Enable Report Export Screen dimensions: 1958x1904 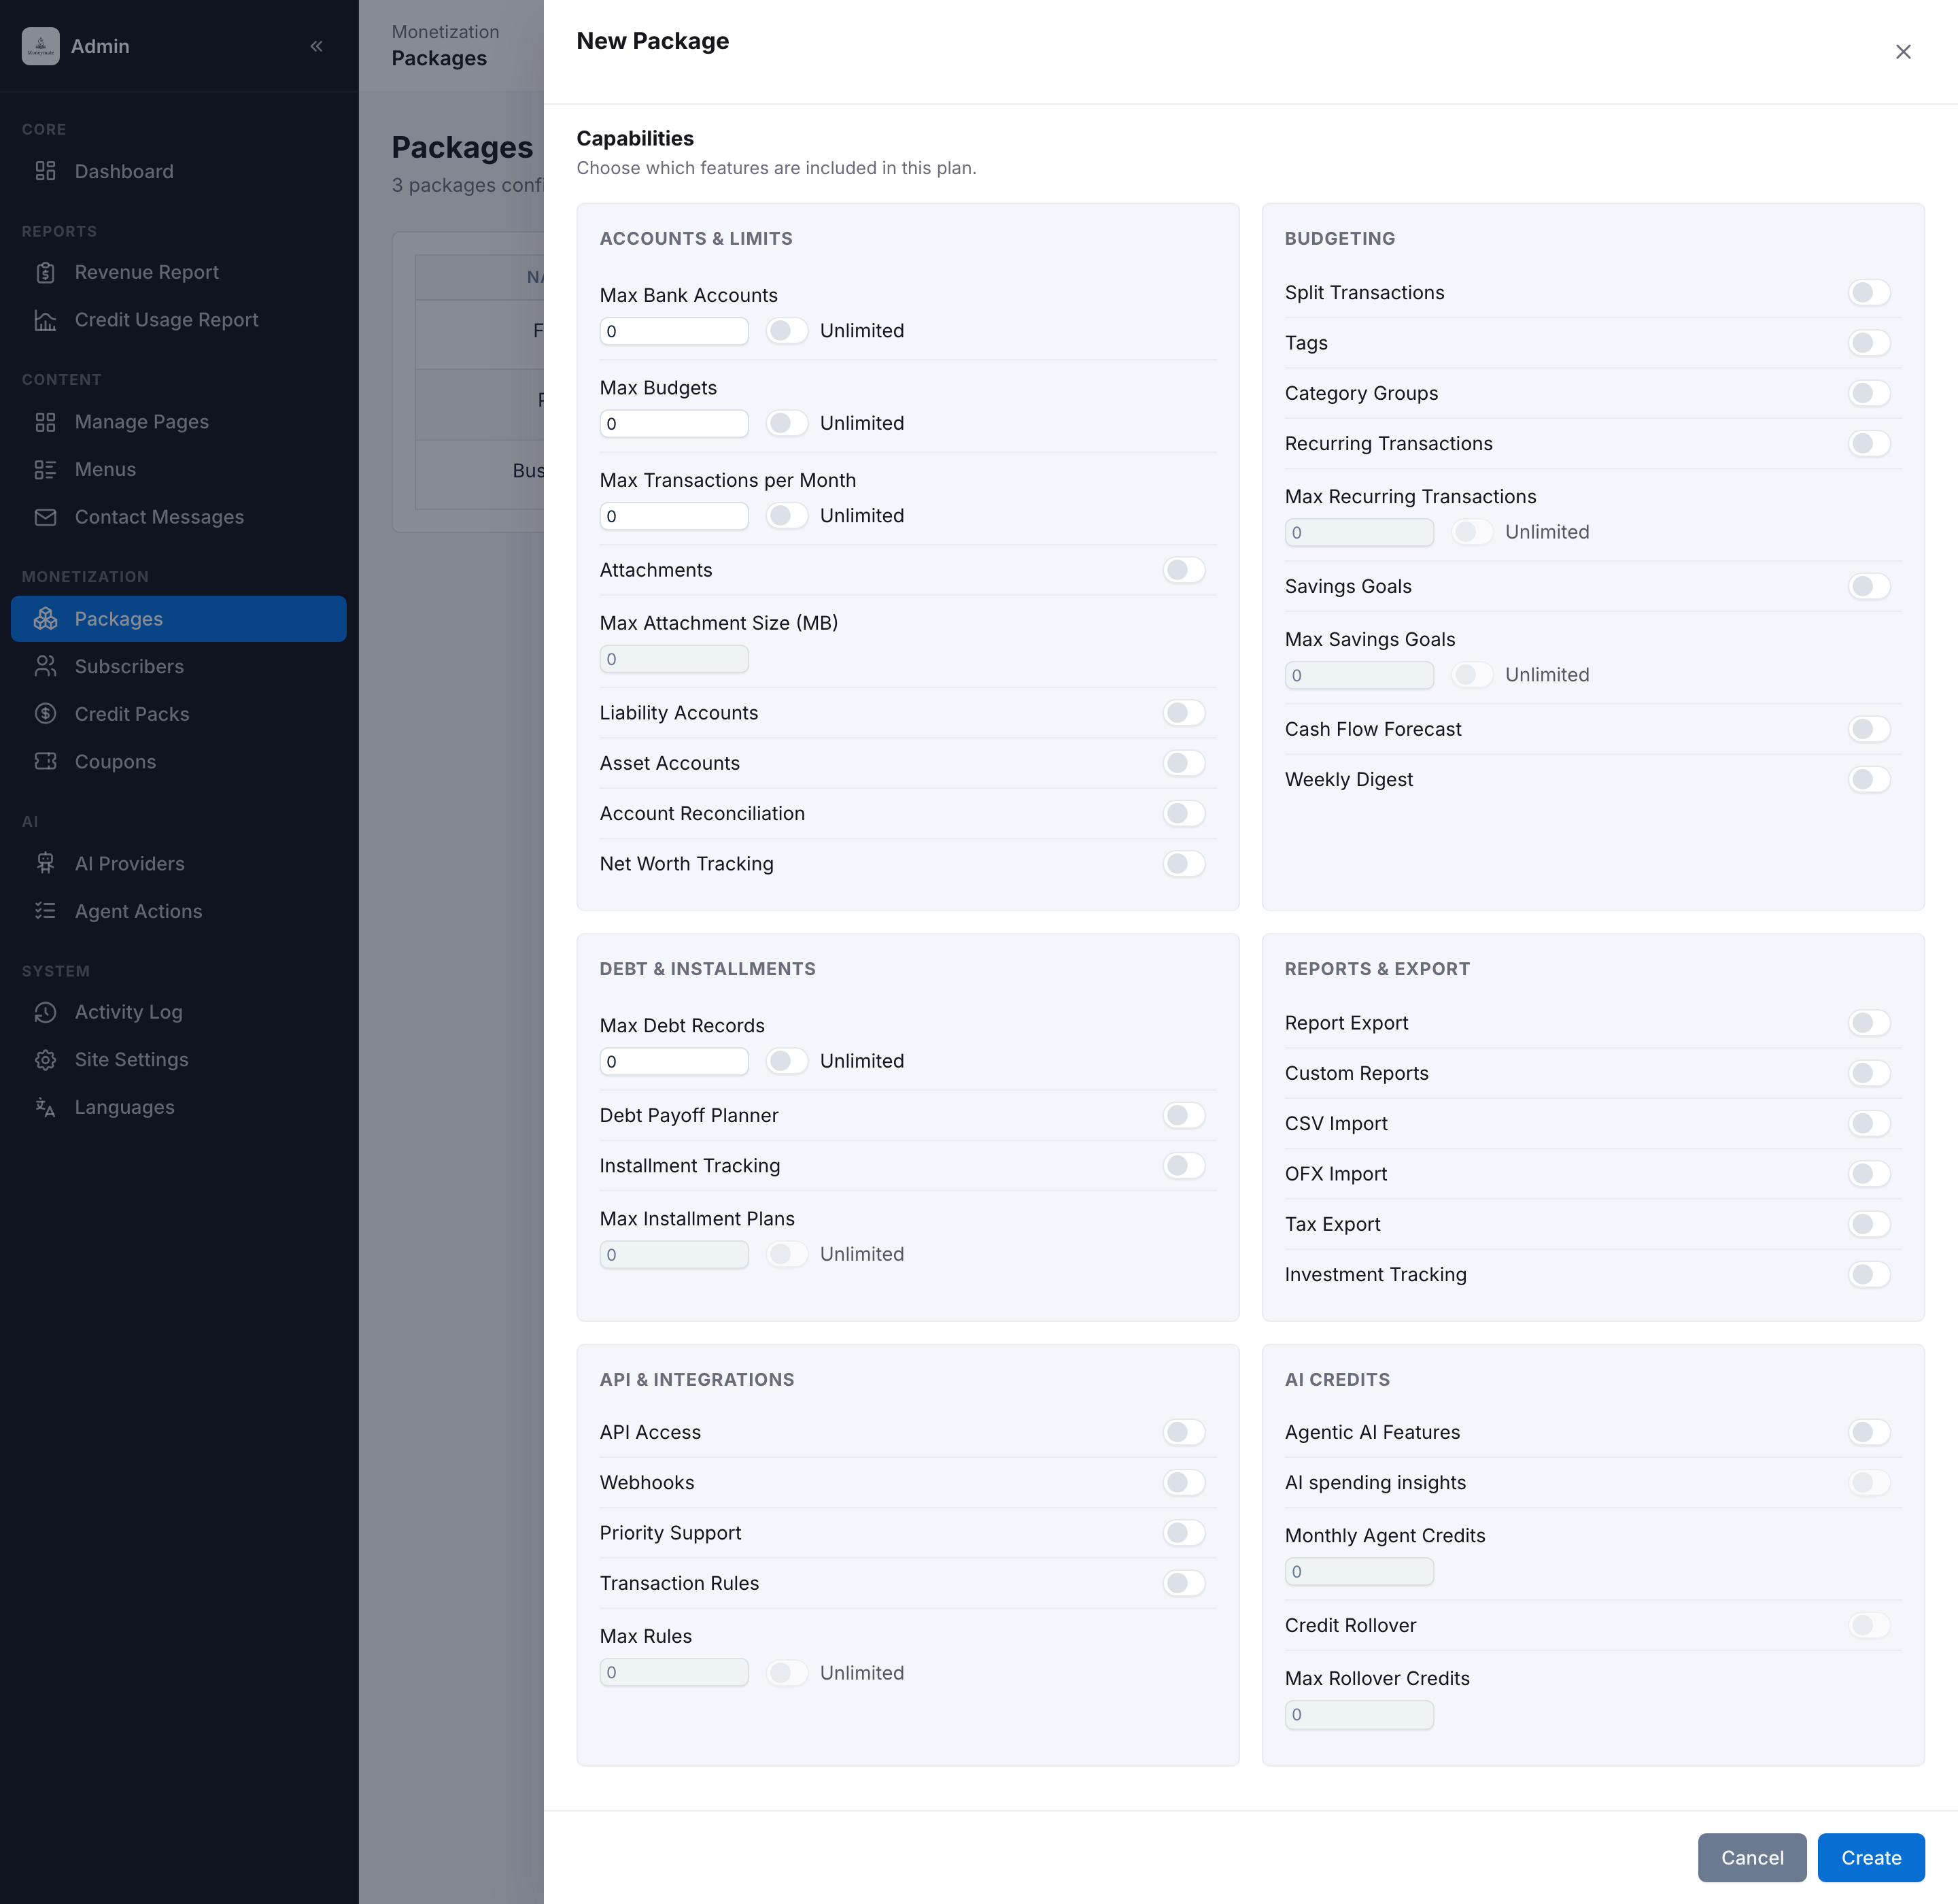(x=1869, y=1023)
